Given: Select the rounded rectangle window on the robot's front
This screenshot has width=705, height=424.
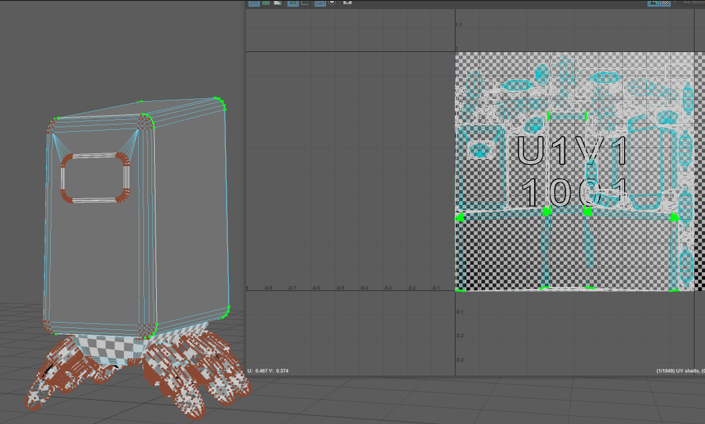Looking at the screenshot, I should tap(96, 179).
